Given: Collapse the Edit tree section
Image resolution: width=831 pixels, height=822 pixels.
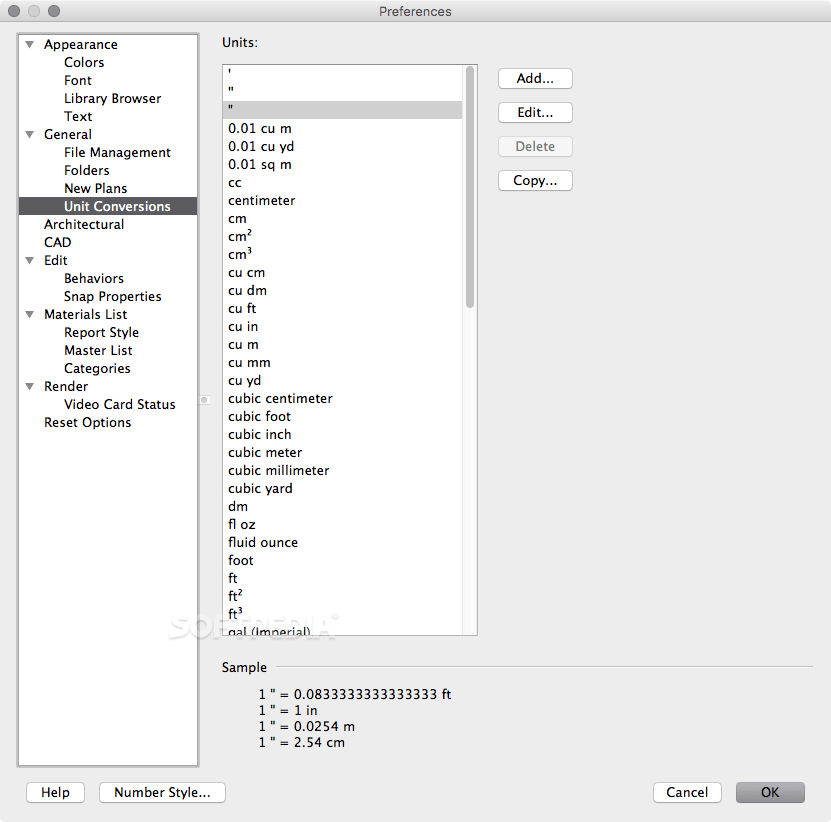Looking at the screenshot, I should tap(30, 261).
